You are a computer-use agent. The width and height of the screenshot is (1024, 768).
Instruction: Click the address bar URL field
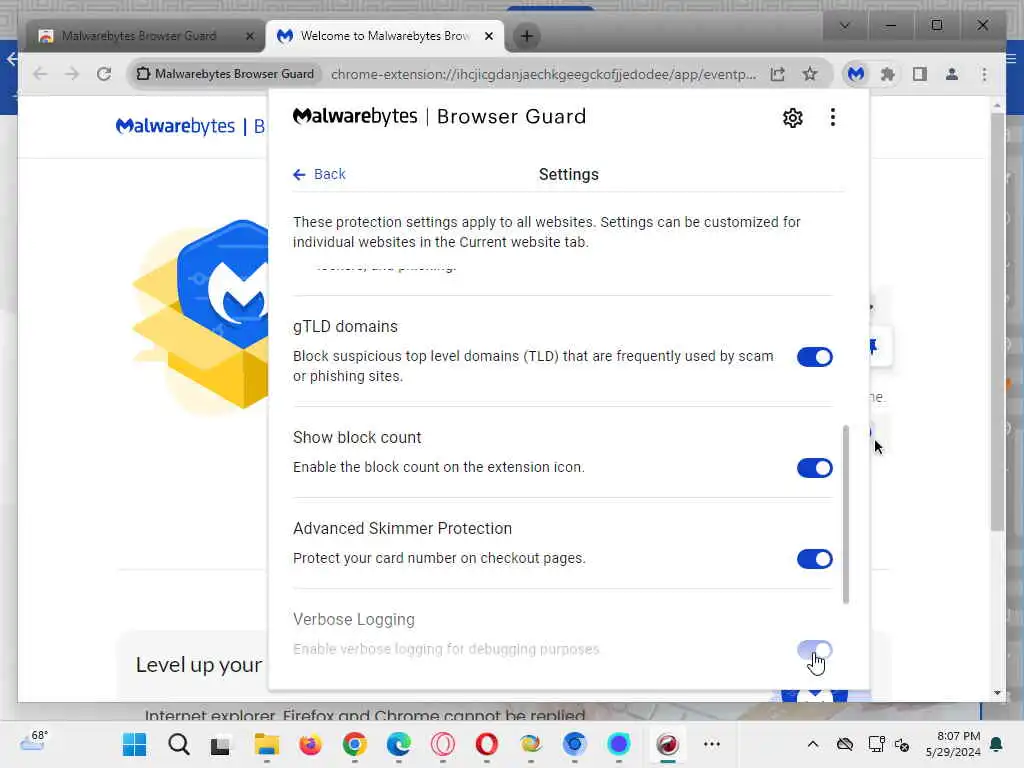tap(543, 74)
